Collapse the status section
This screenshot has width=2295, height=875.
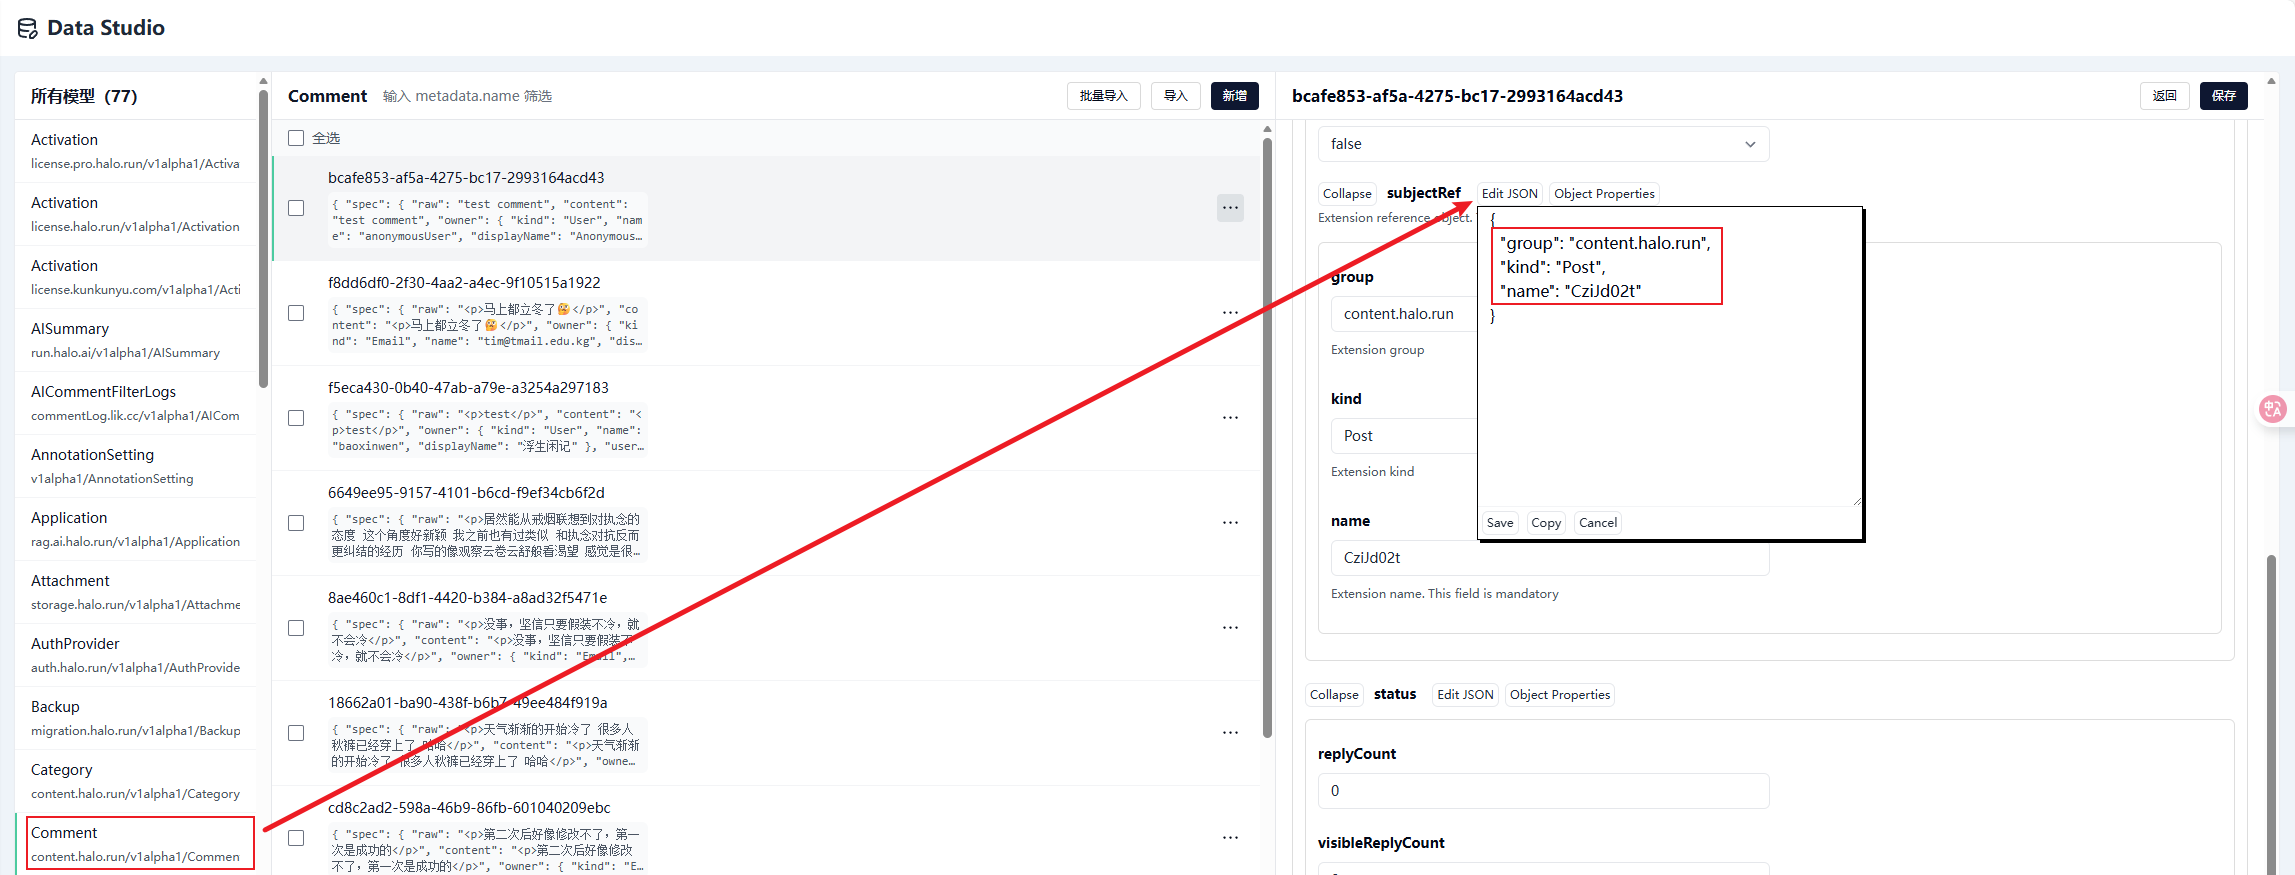(x=1334, y=695)
